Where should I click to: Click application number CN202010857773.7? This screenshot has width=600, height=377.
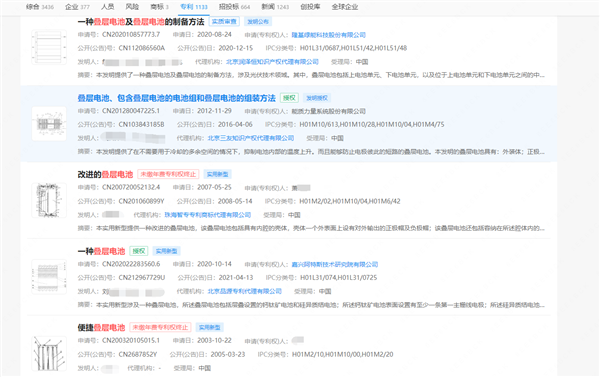pyautogui.click(x=131, y=34)
